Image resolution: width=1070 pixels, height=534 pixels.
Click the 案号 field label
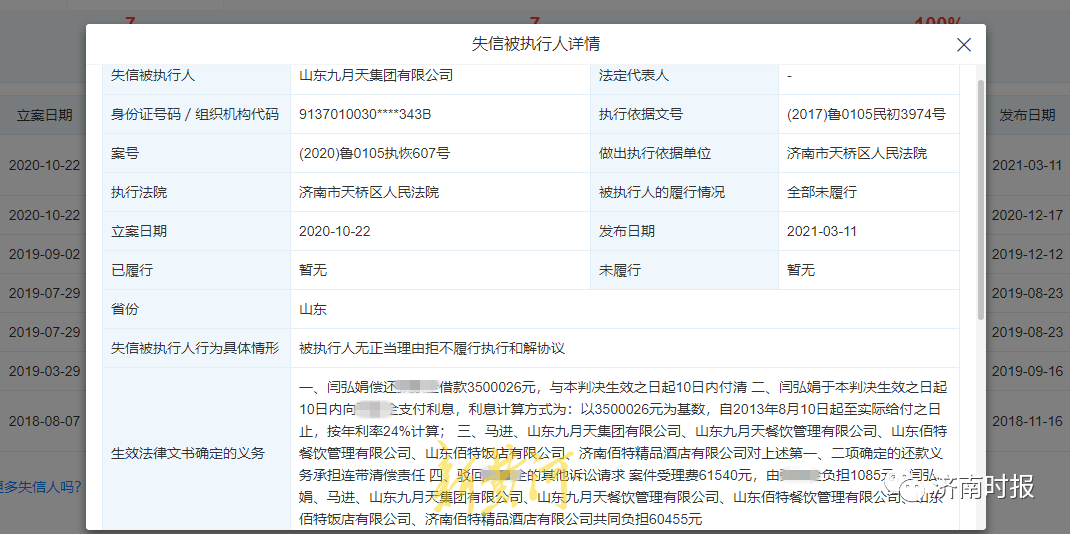[x=125, y=153]
